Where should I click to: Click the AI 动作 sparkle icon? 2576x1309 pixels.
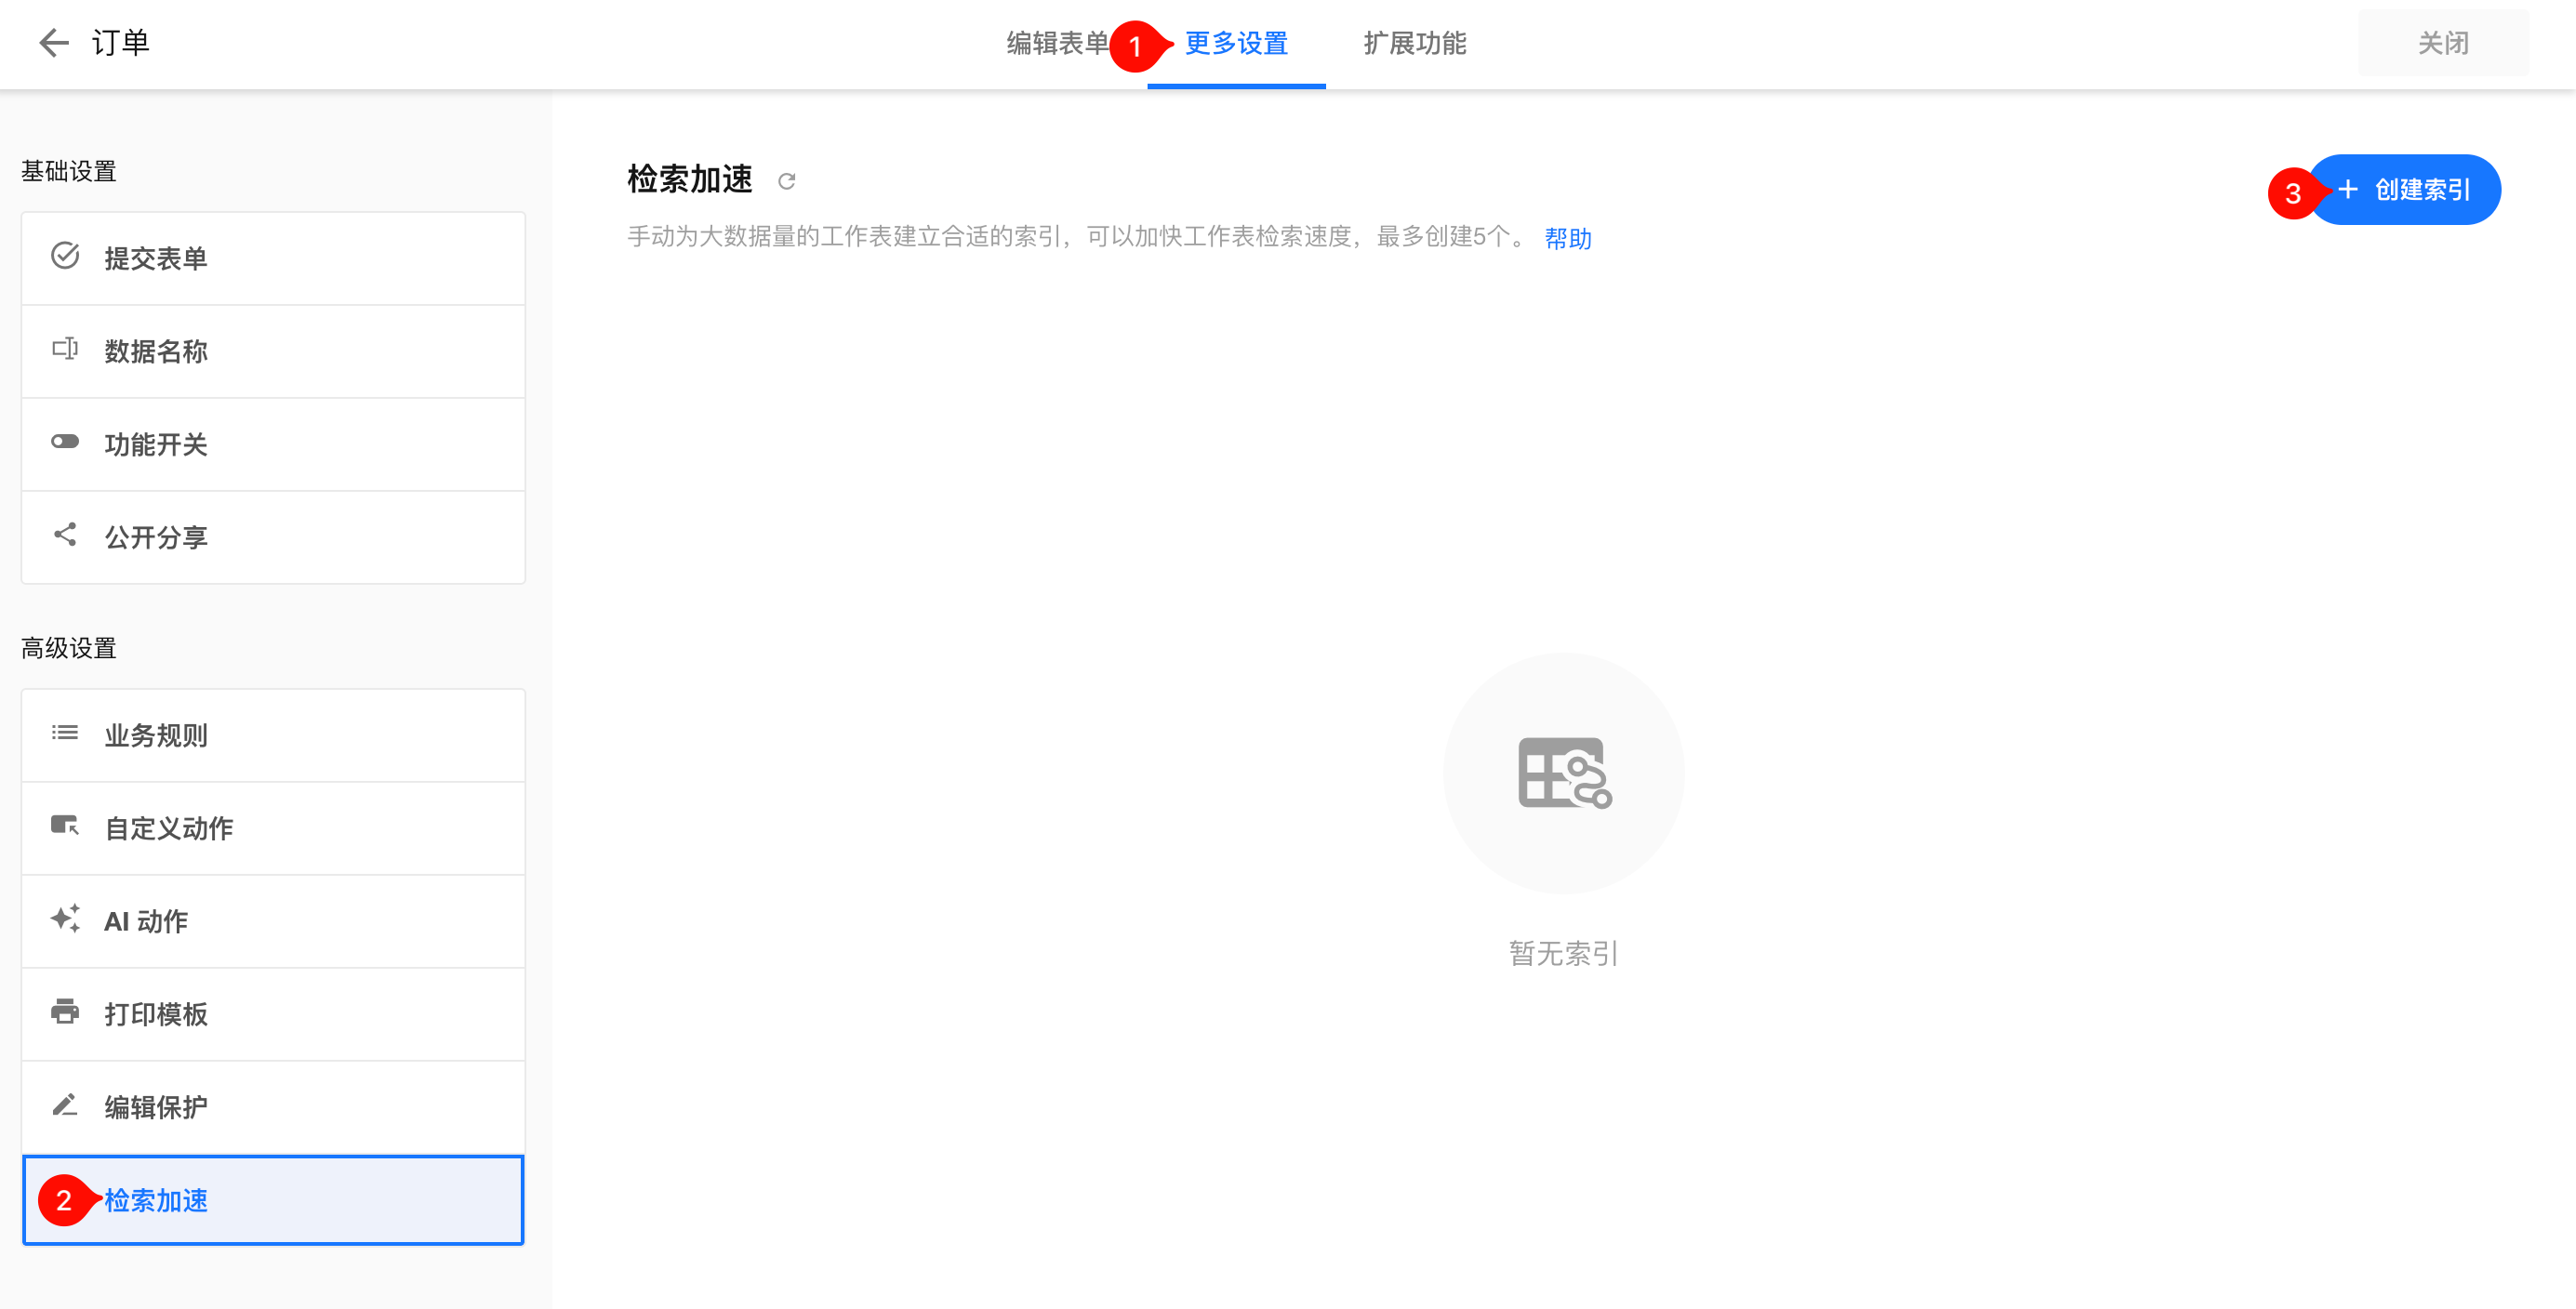pos(65,919)
